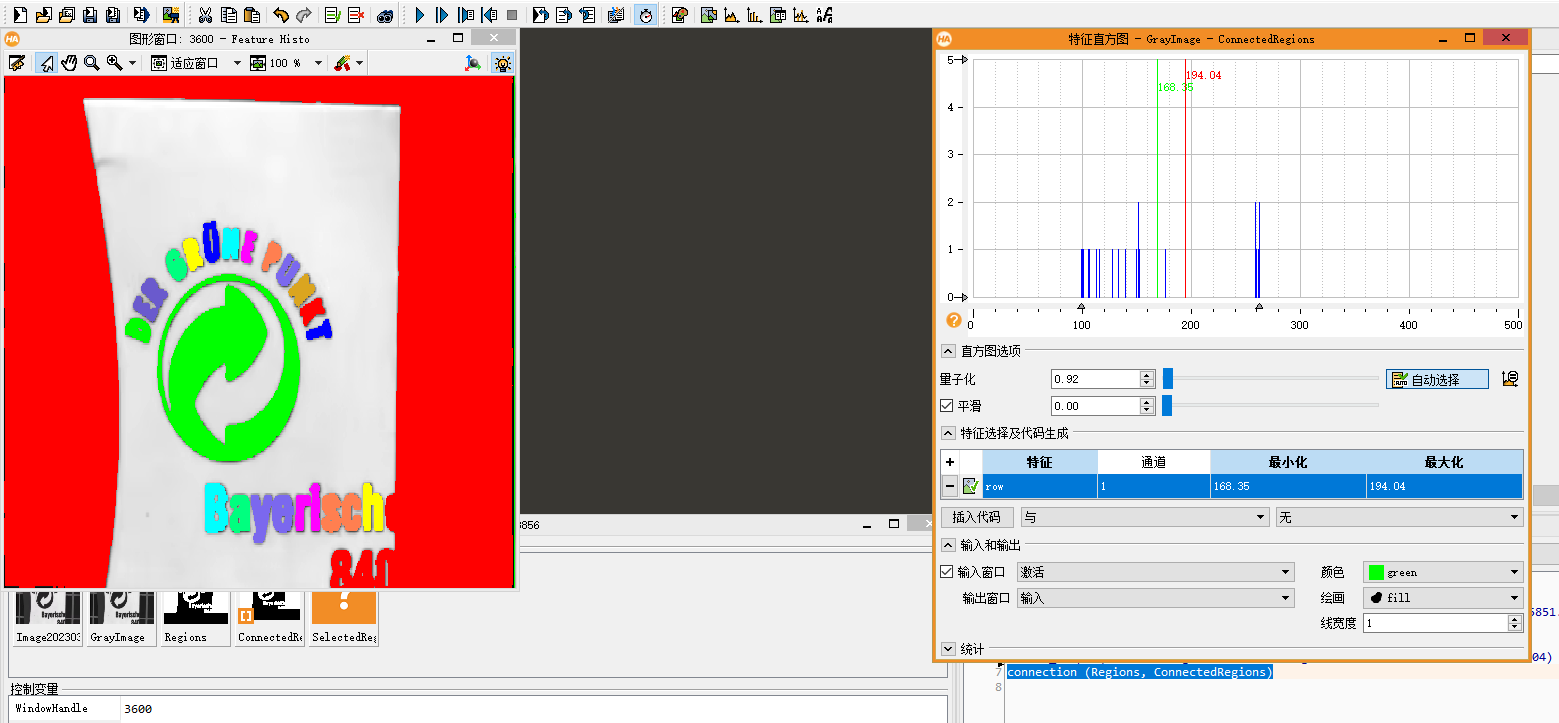Image resolution: width=1559 pixels, height=723 pixels.
Task: Click the 量子化 slider handle
Action: pyautogui.click(x=1167, y=379)
